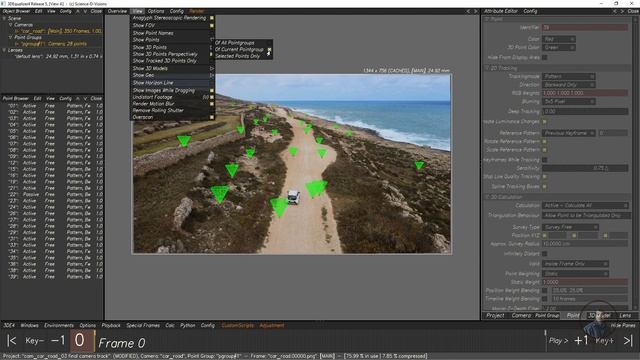Toggle Rotate Reference Pattern checkbox

[x=544, y=141]
